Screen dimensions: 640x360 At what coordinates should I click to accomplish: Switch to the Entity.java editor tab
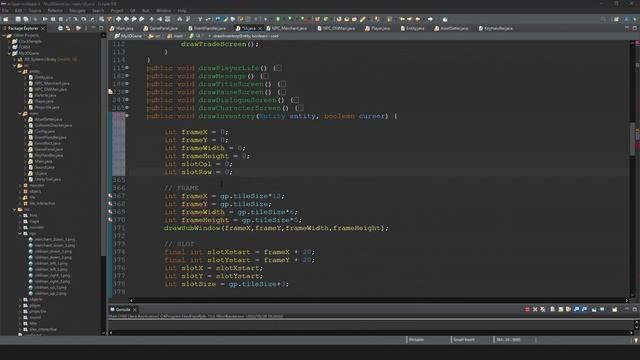pyautogui.click(x=412, y=28)
